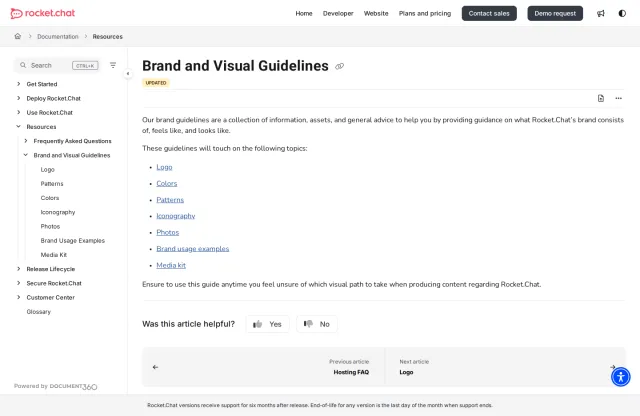Expand the Use Rocket.Chat section

coord(18,112)
